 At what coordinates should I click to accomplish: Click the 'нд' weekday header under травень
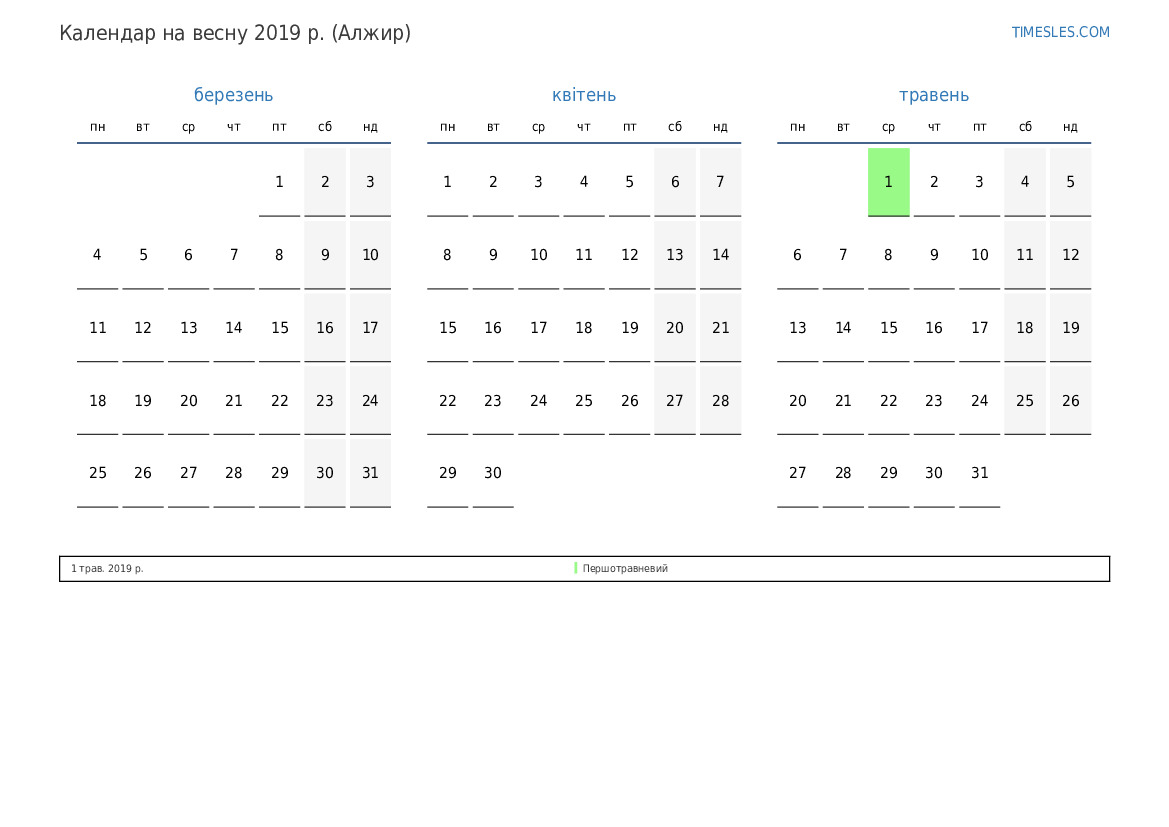pos(1070,127)
